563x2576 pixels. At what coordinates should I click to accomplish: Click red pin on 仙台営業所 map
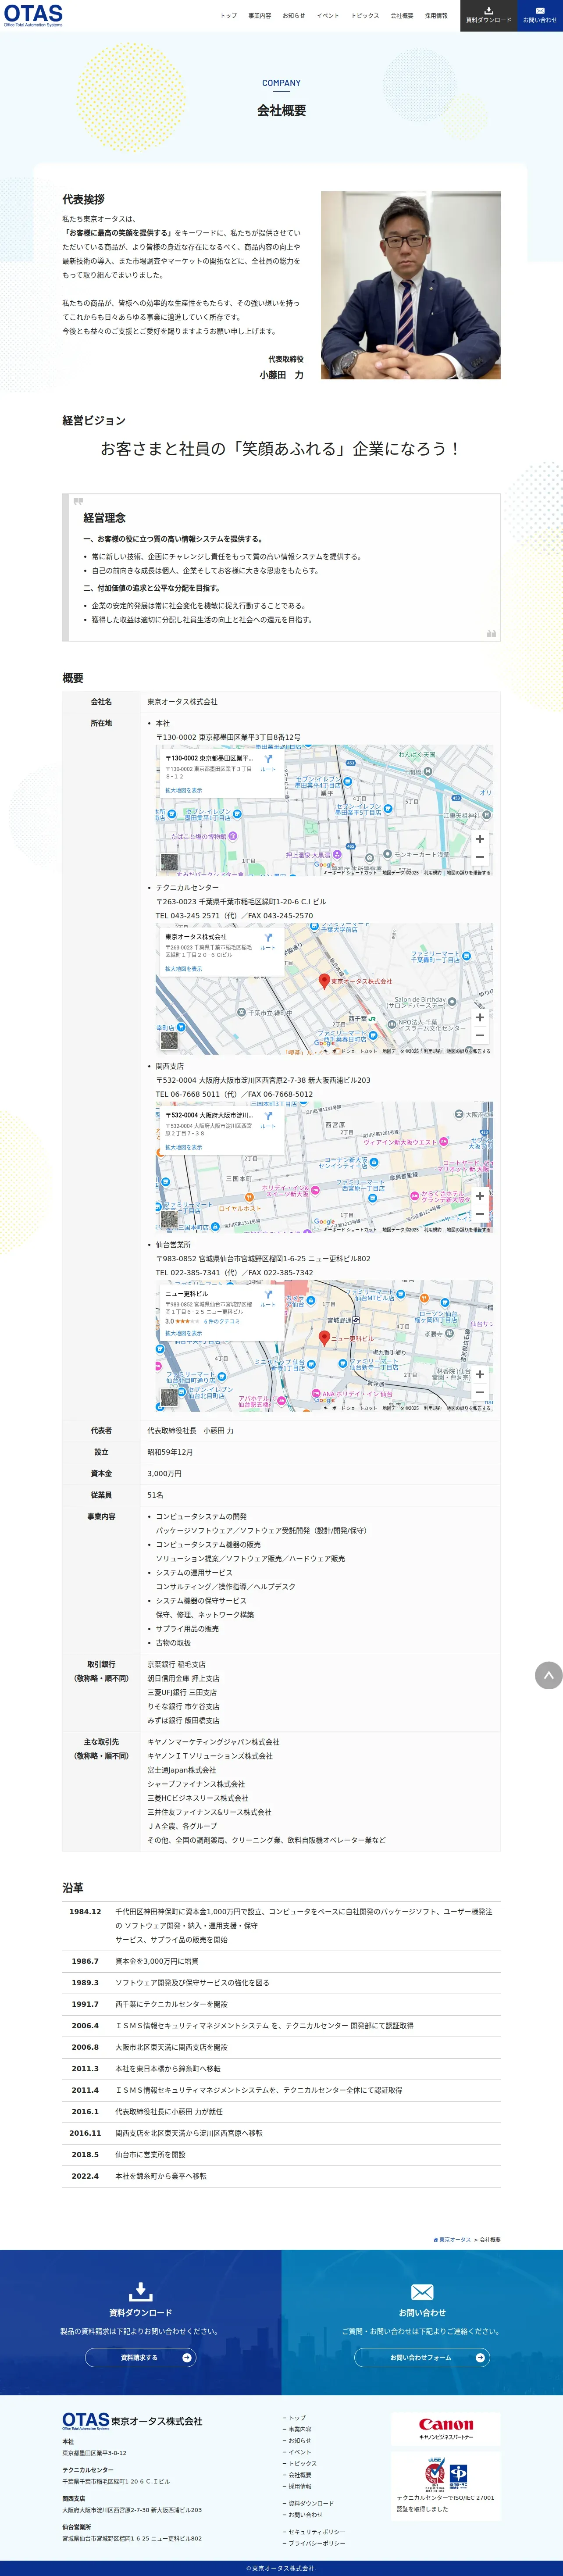324,1338
